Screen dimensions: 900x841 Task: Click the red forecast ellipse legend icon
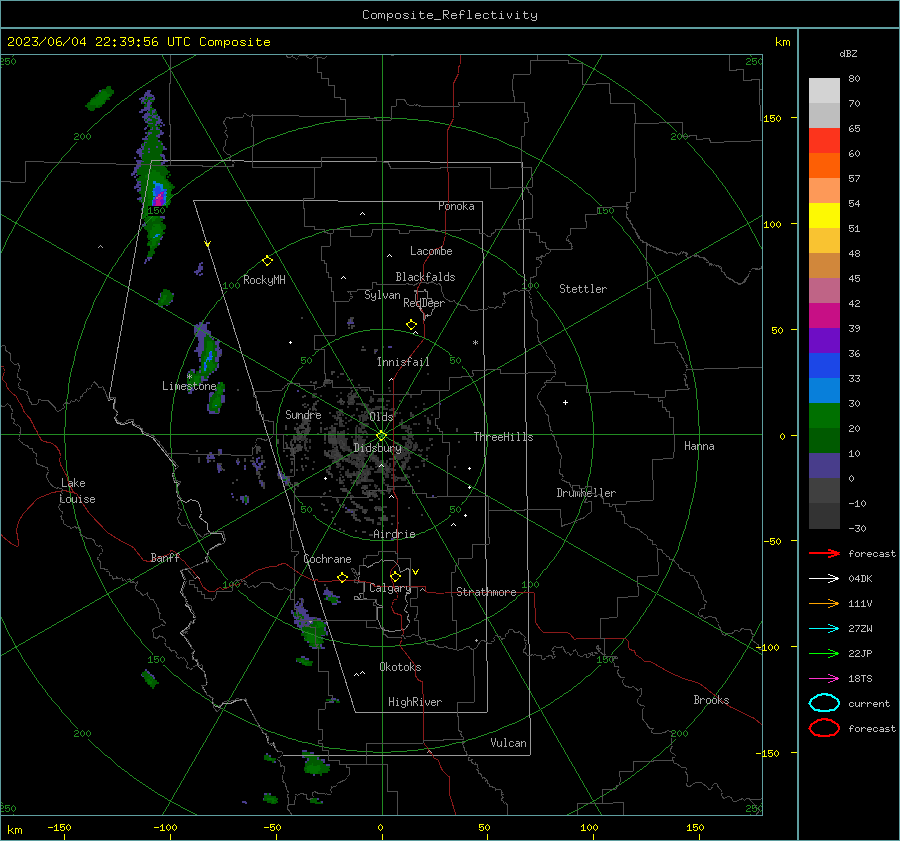(824, 728)
